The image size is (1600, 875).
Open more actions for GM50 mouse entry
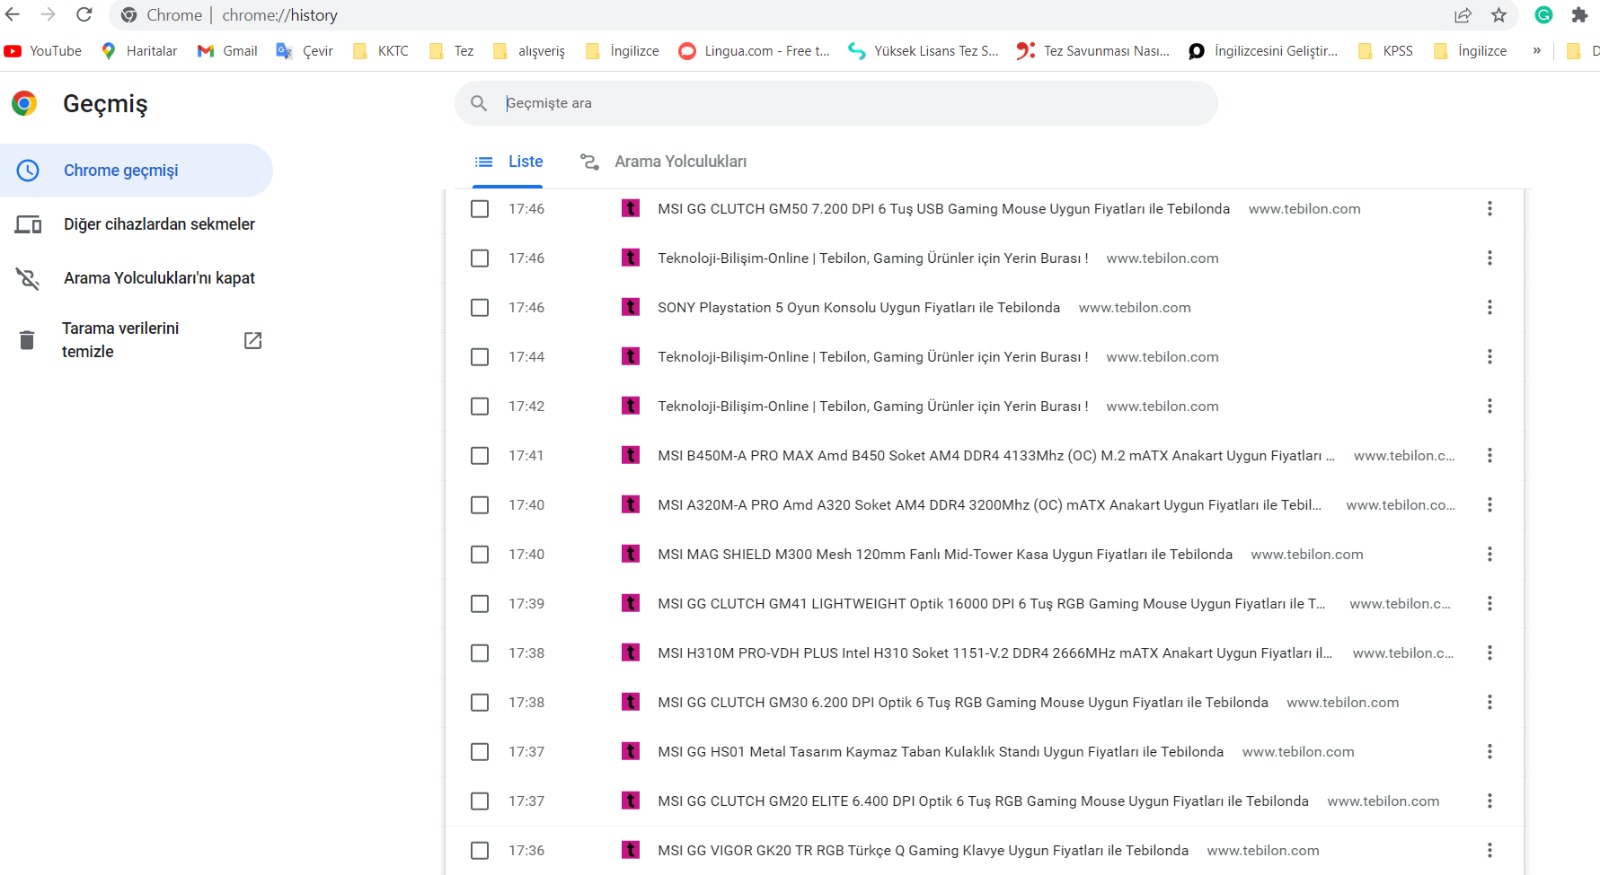tap(1489, 209)
